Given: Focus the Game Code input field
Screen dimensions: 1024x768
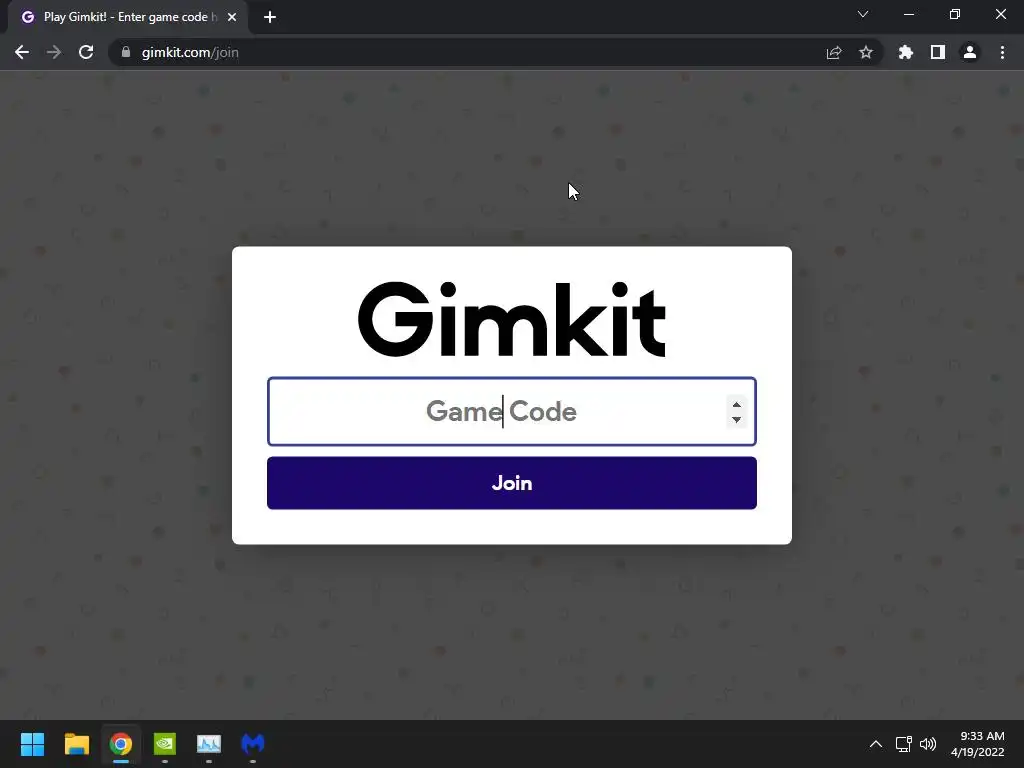Looking at the screenshot, I should tap(511, 411).
